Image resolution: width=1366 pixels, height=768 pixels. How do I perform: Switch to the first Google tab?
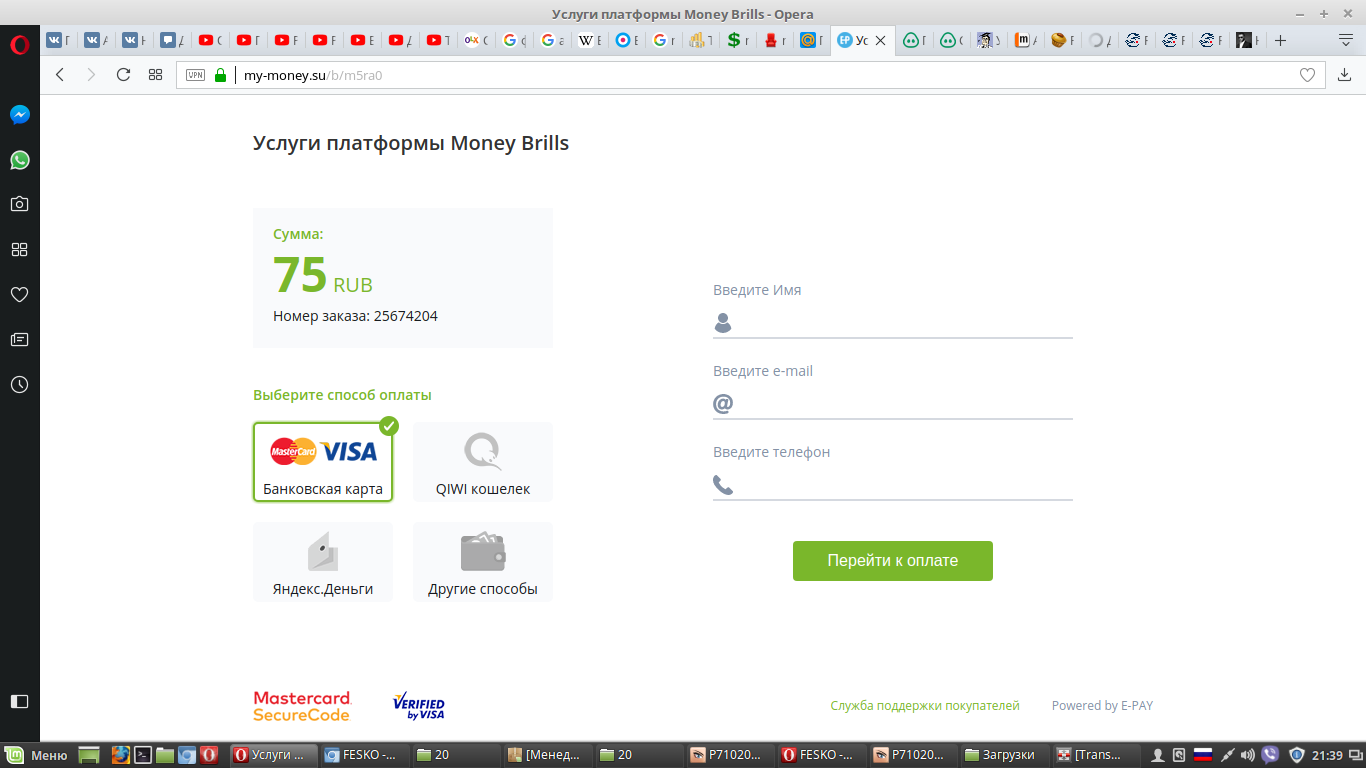pos(516,41)
